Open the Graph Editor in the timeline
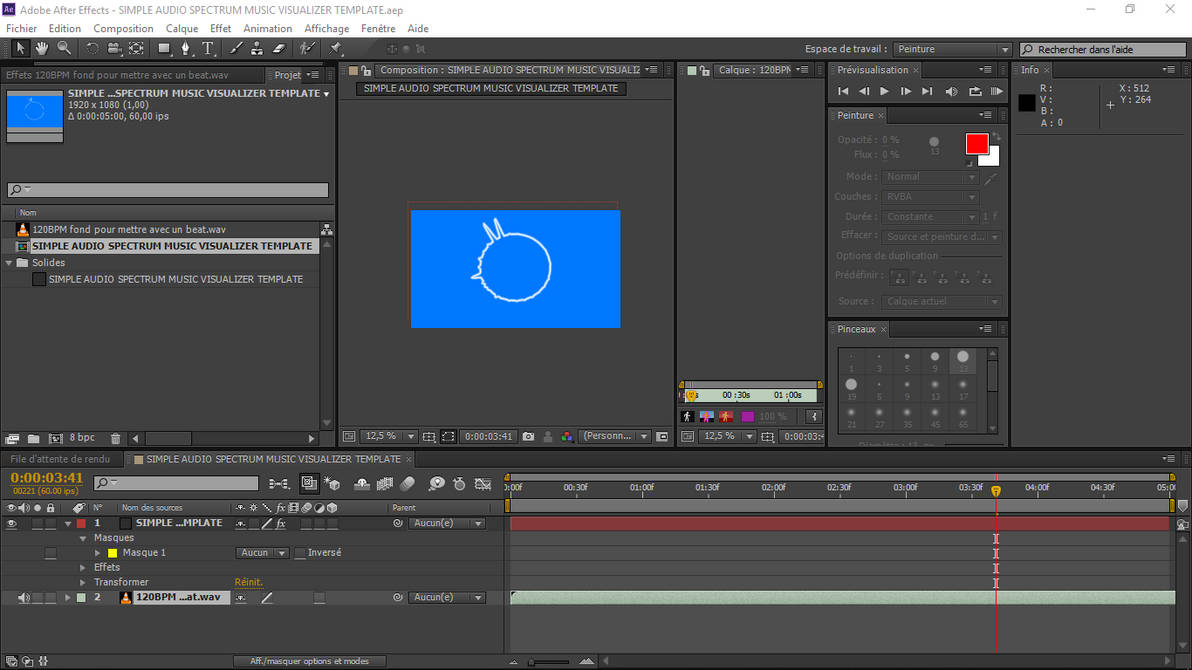This screenshot has height=670, width=1192. (481, 483)
